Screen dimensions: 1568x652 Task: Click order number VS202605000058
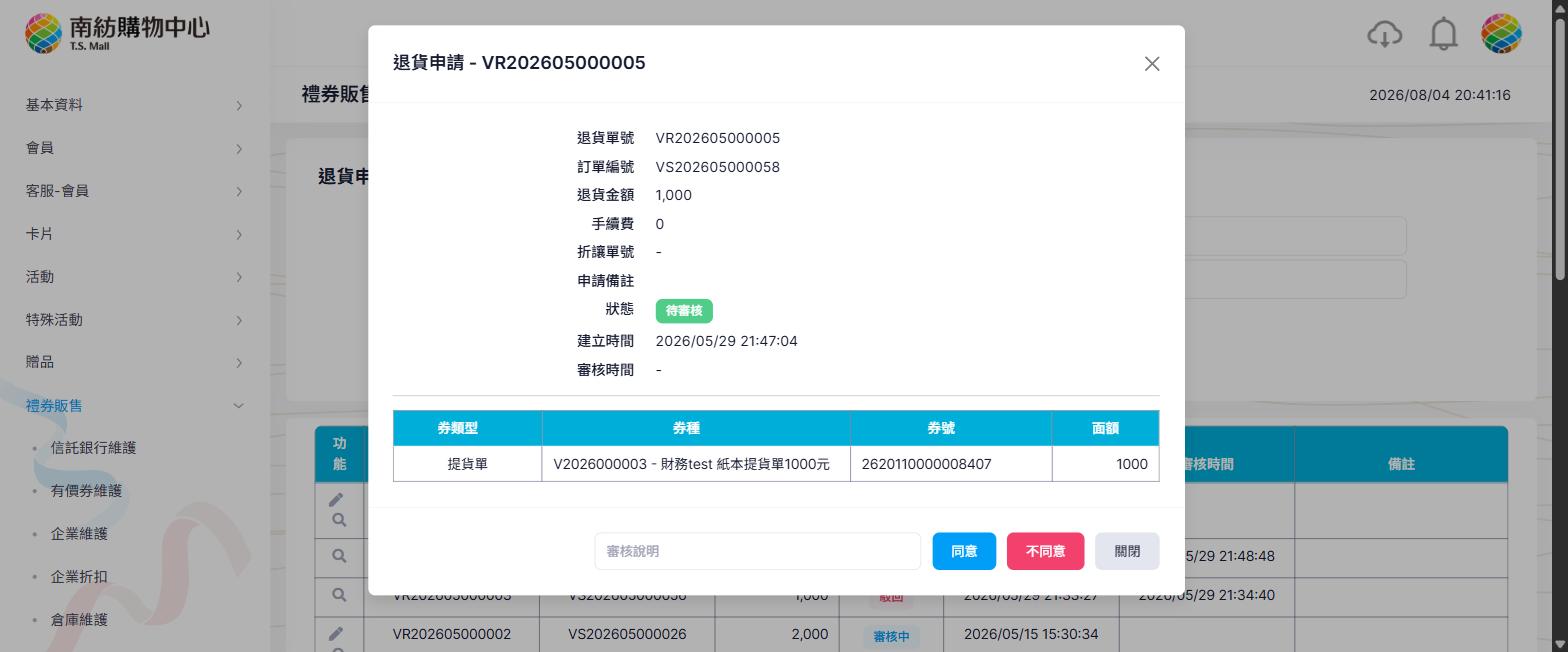pos(718,167)
